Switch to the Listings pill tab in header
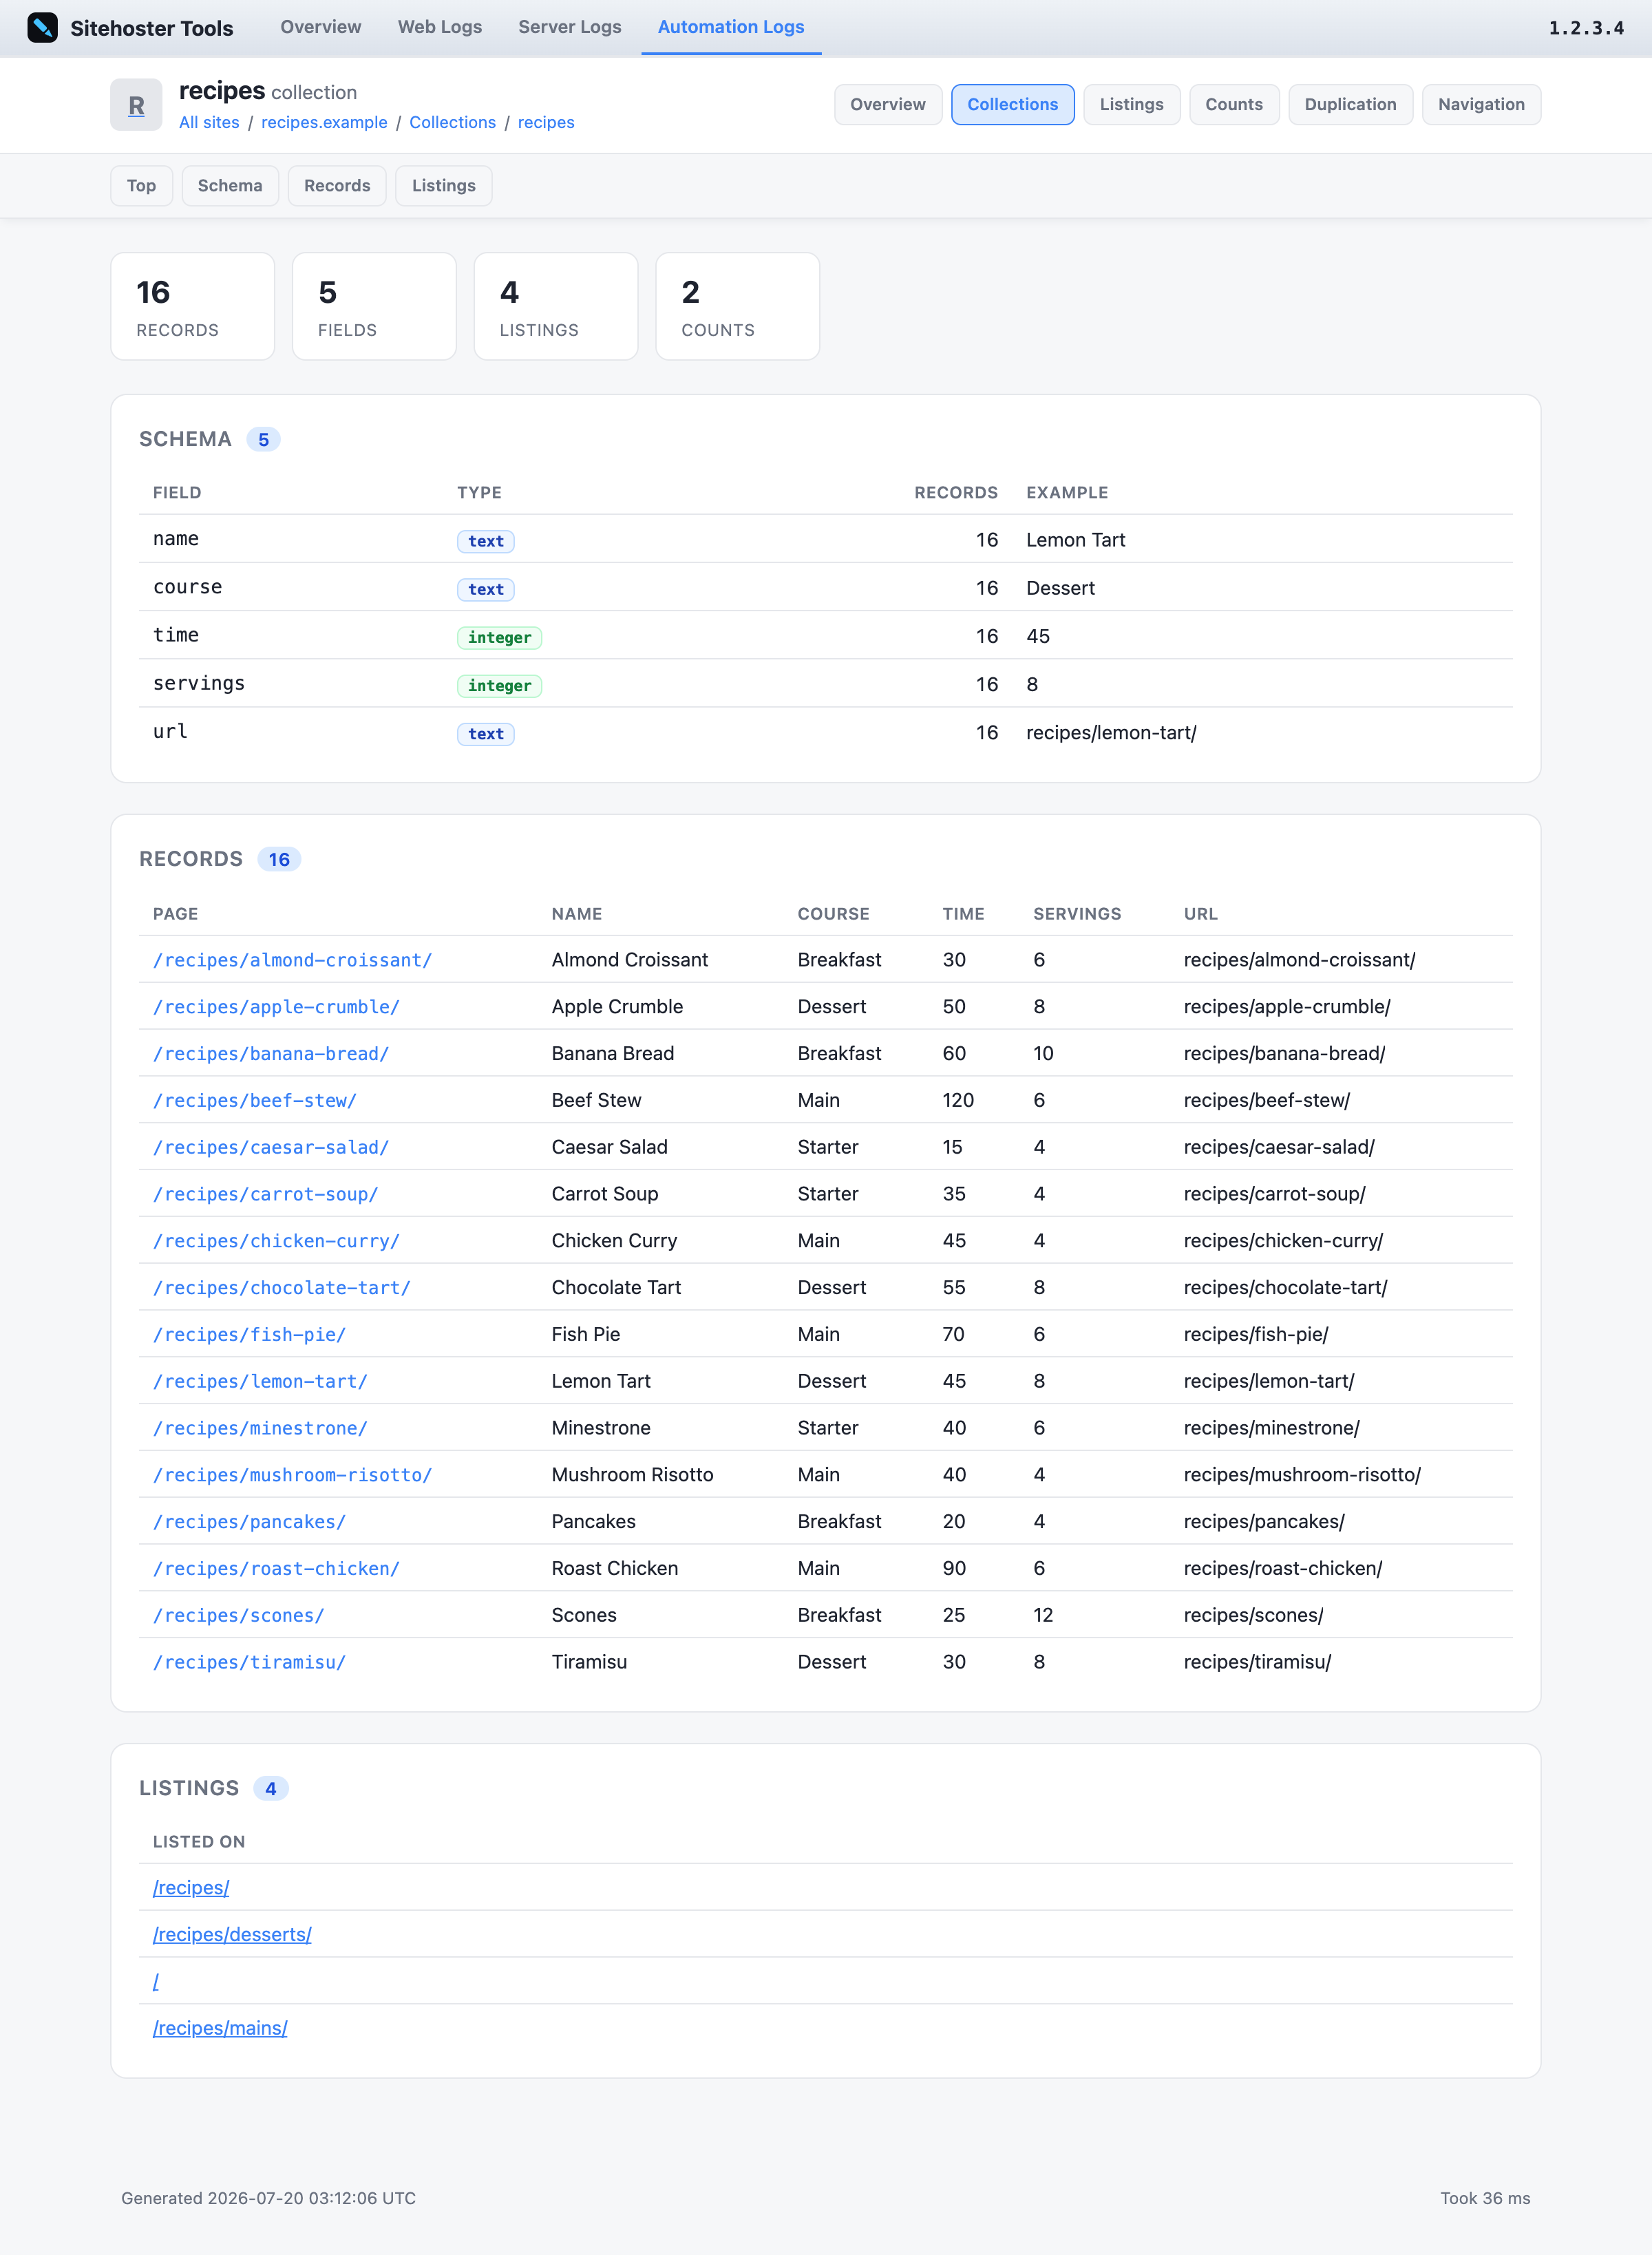 [1131, 104]
